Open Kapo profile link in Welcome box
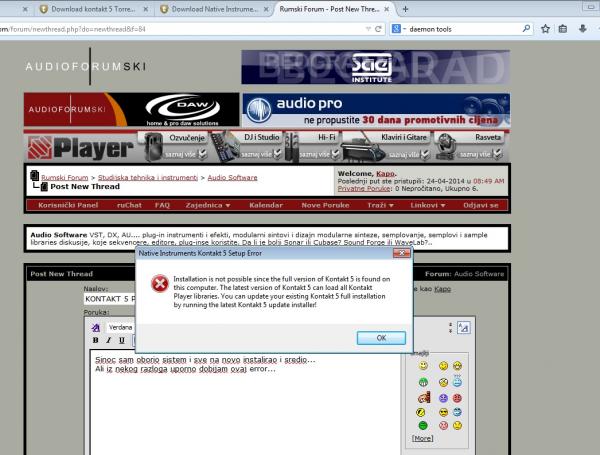The image size is (600, 455). (x=385, y=173)
